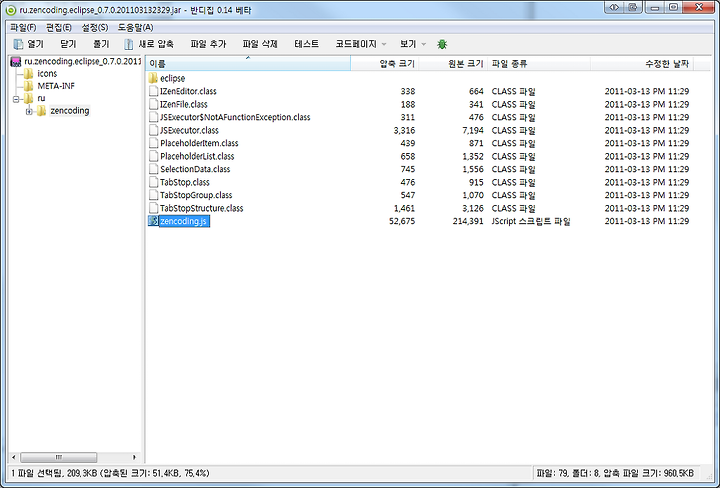Screen dimensions: 720x488
Task: Click the Extract (풀기) toolbar button
Action: 101,44
